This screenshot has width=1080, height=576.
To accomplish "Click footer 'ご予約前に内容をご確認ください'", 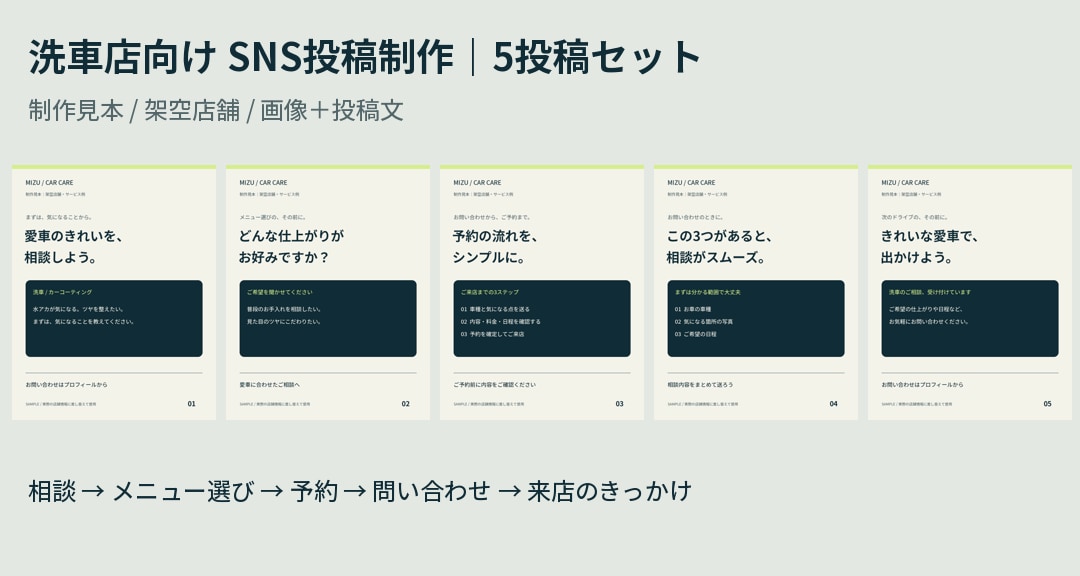I will tap(495, 384).
